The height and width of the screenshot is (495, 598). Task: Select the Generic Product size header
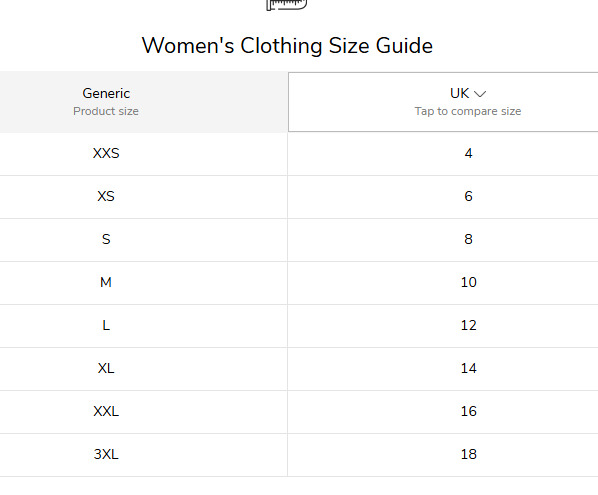144,102
